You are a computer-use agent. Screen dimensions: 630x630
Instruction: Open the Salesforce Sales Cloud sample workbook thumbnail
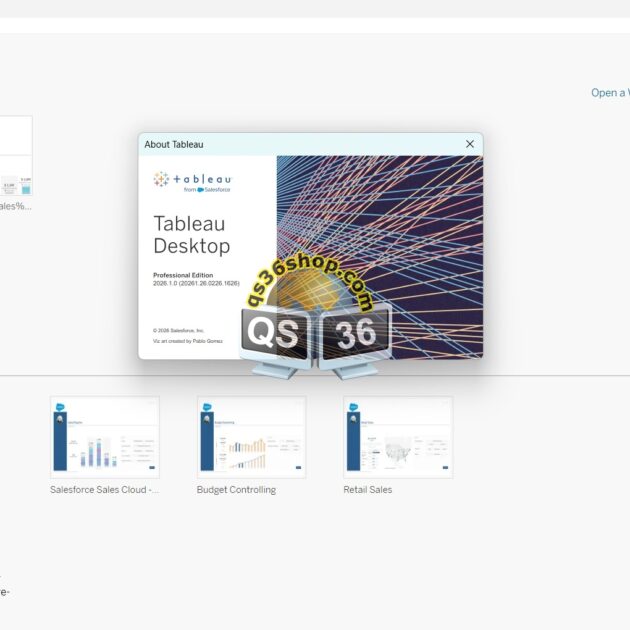pyautogui.click(x=105, y=437)
